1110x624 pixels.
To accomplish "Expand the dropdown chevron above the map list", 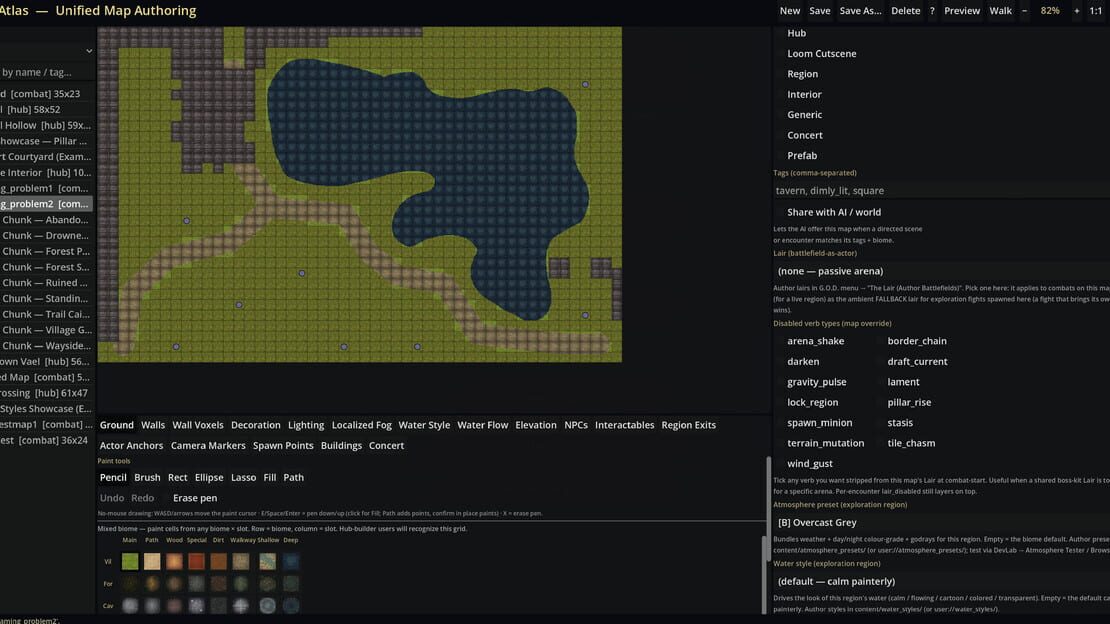I will coord(88,51).
